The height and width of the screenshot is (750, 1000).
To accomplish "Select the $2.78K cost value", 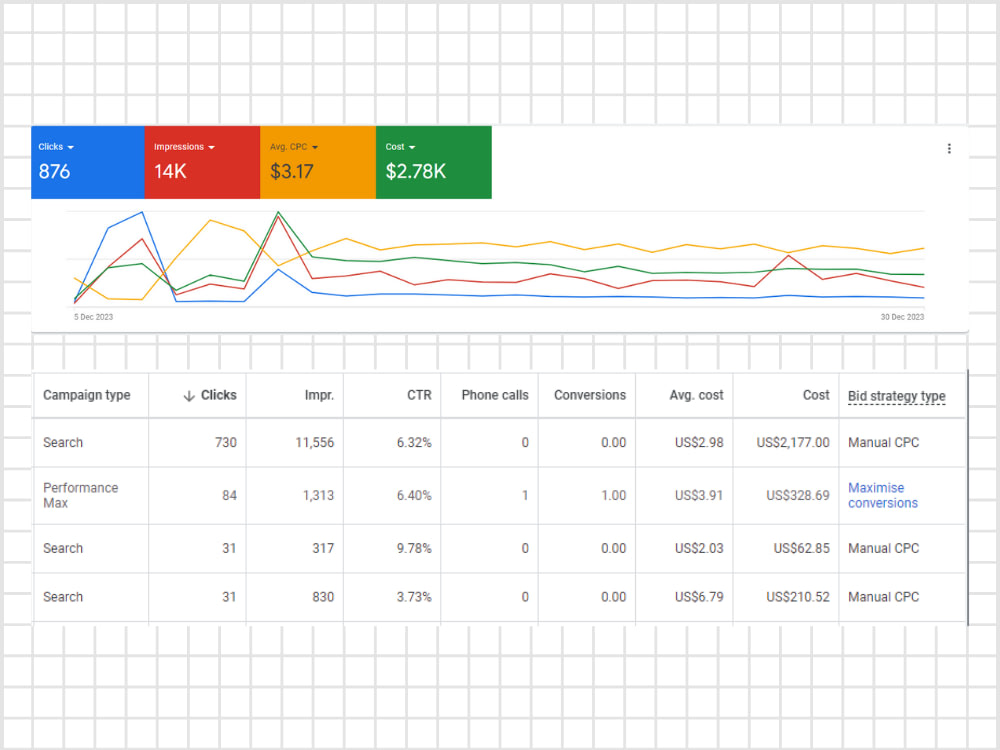I will click(x=415, y=172).
